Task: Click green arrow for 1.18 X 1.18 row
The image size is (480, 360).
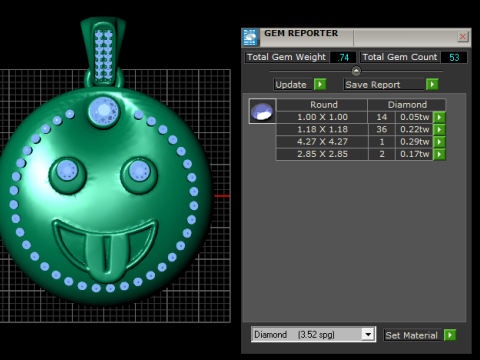Action: pos(439,130)
